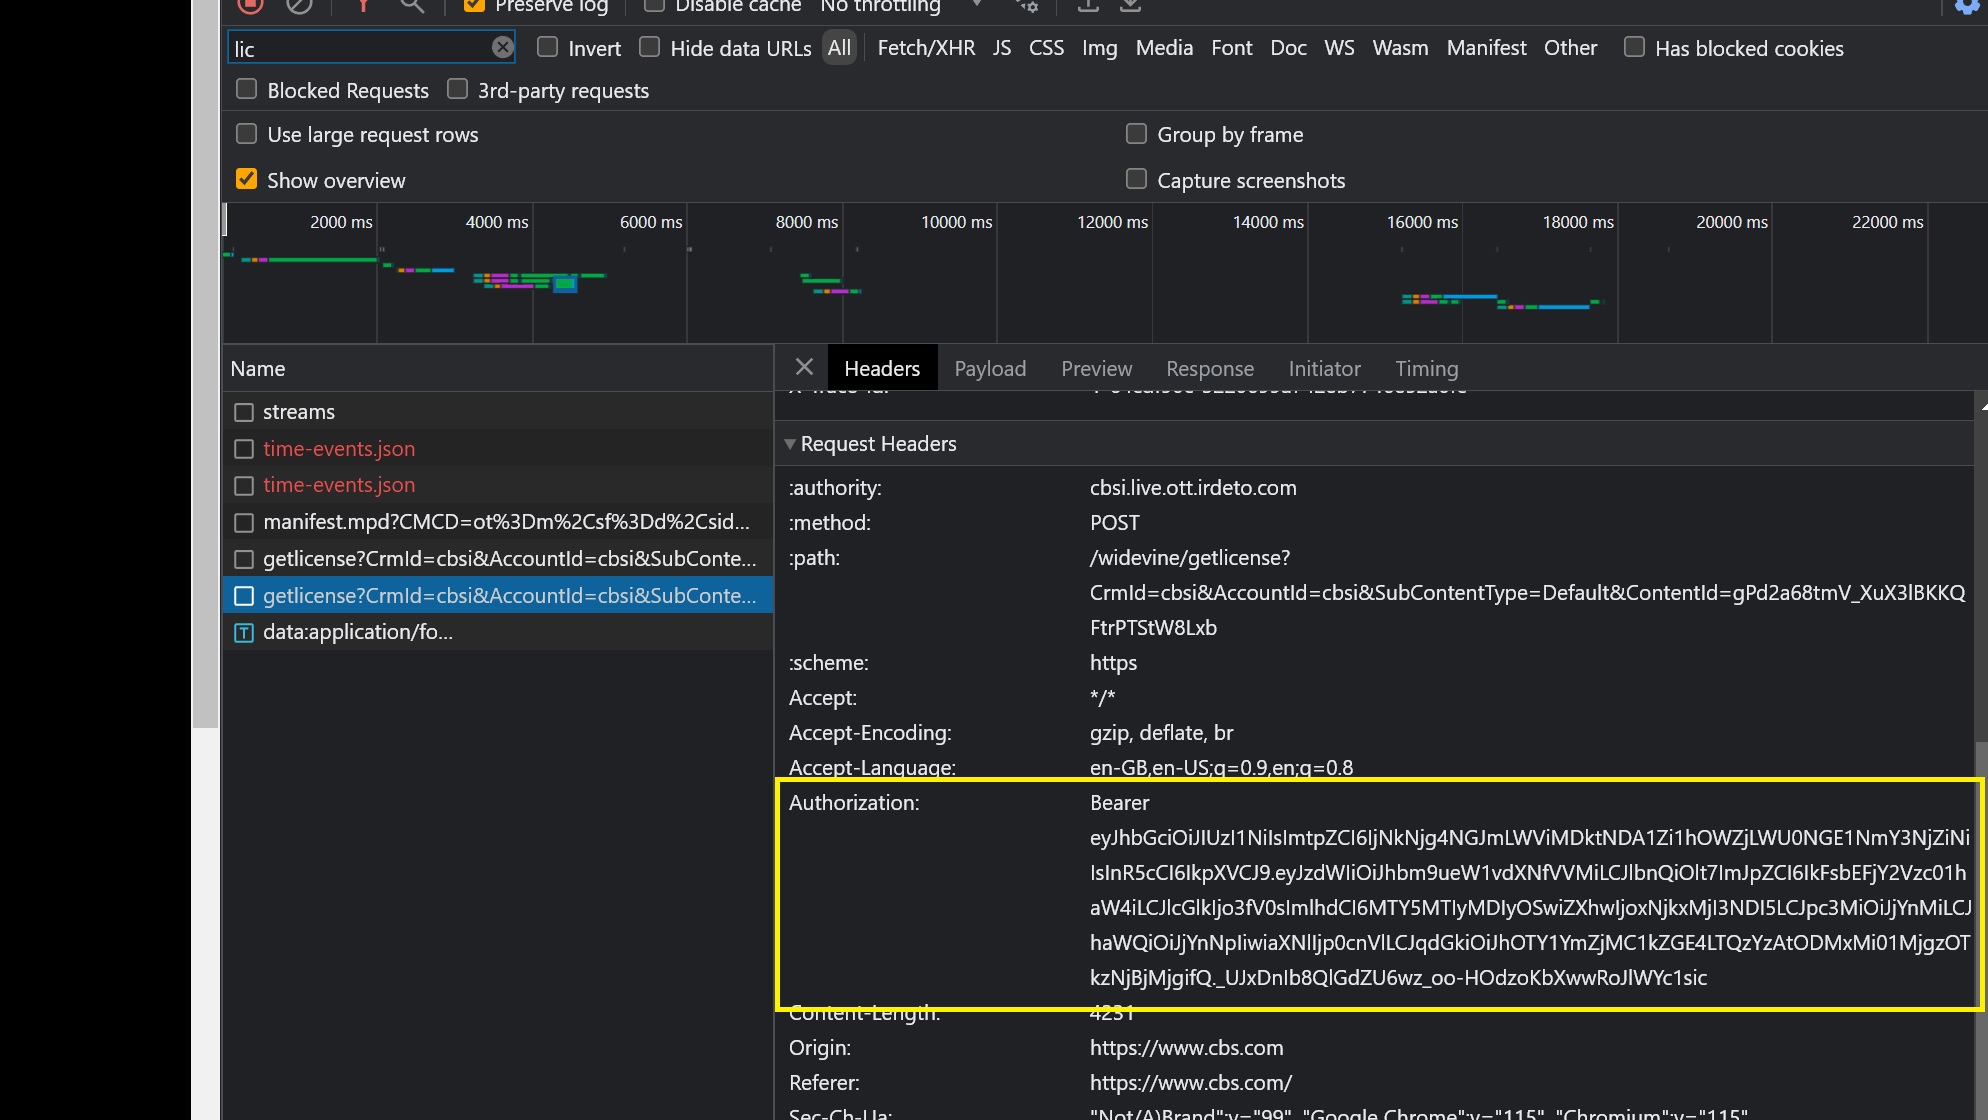Import HAR file icon
The image size is (1988, 1120).
click(x=1088, y=5)
